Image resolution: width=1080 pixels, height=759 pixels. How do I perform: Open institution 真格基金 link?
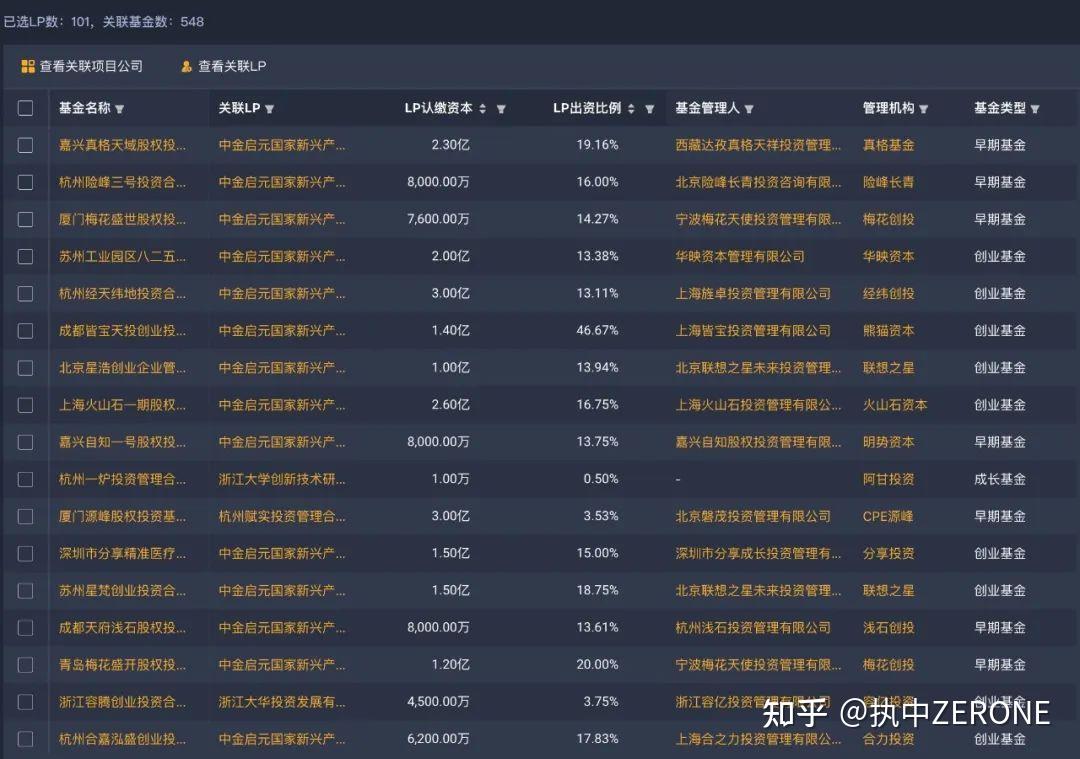click(x=889, y=145)
